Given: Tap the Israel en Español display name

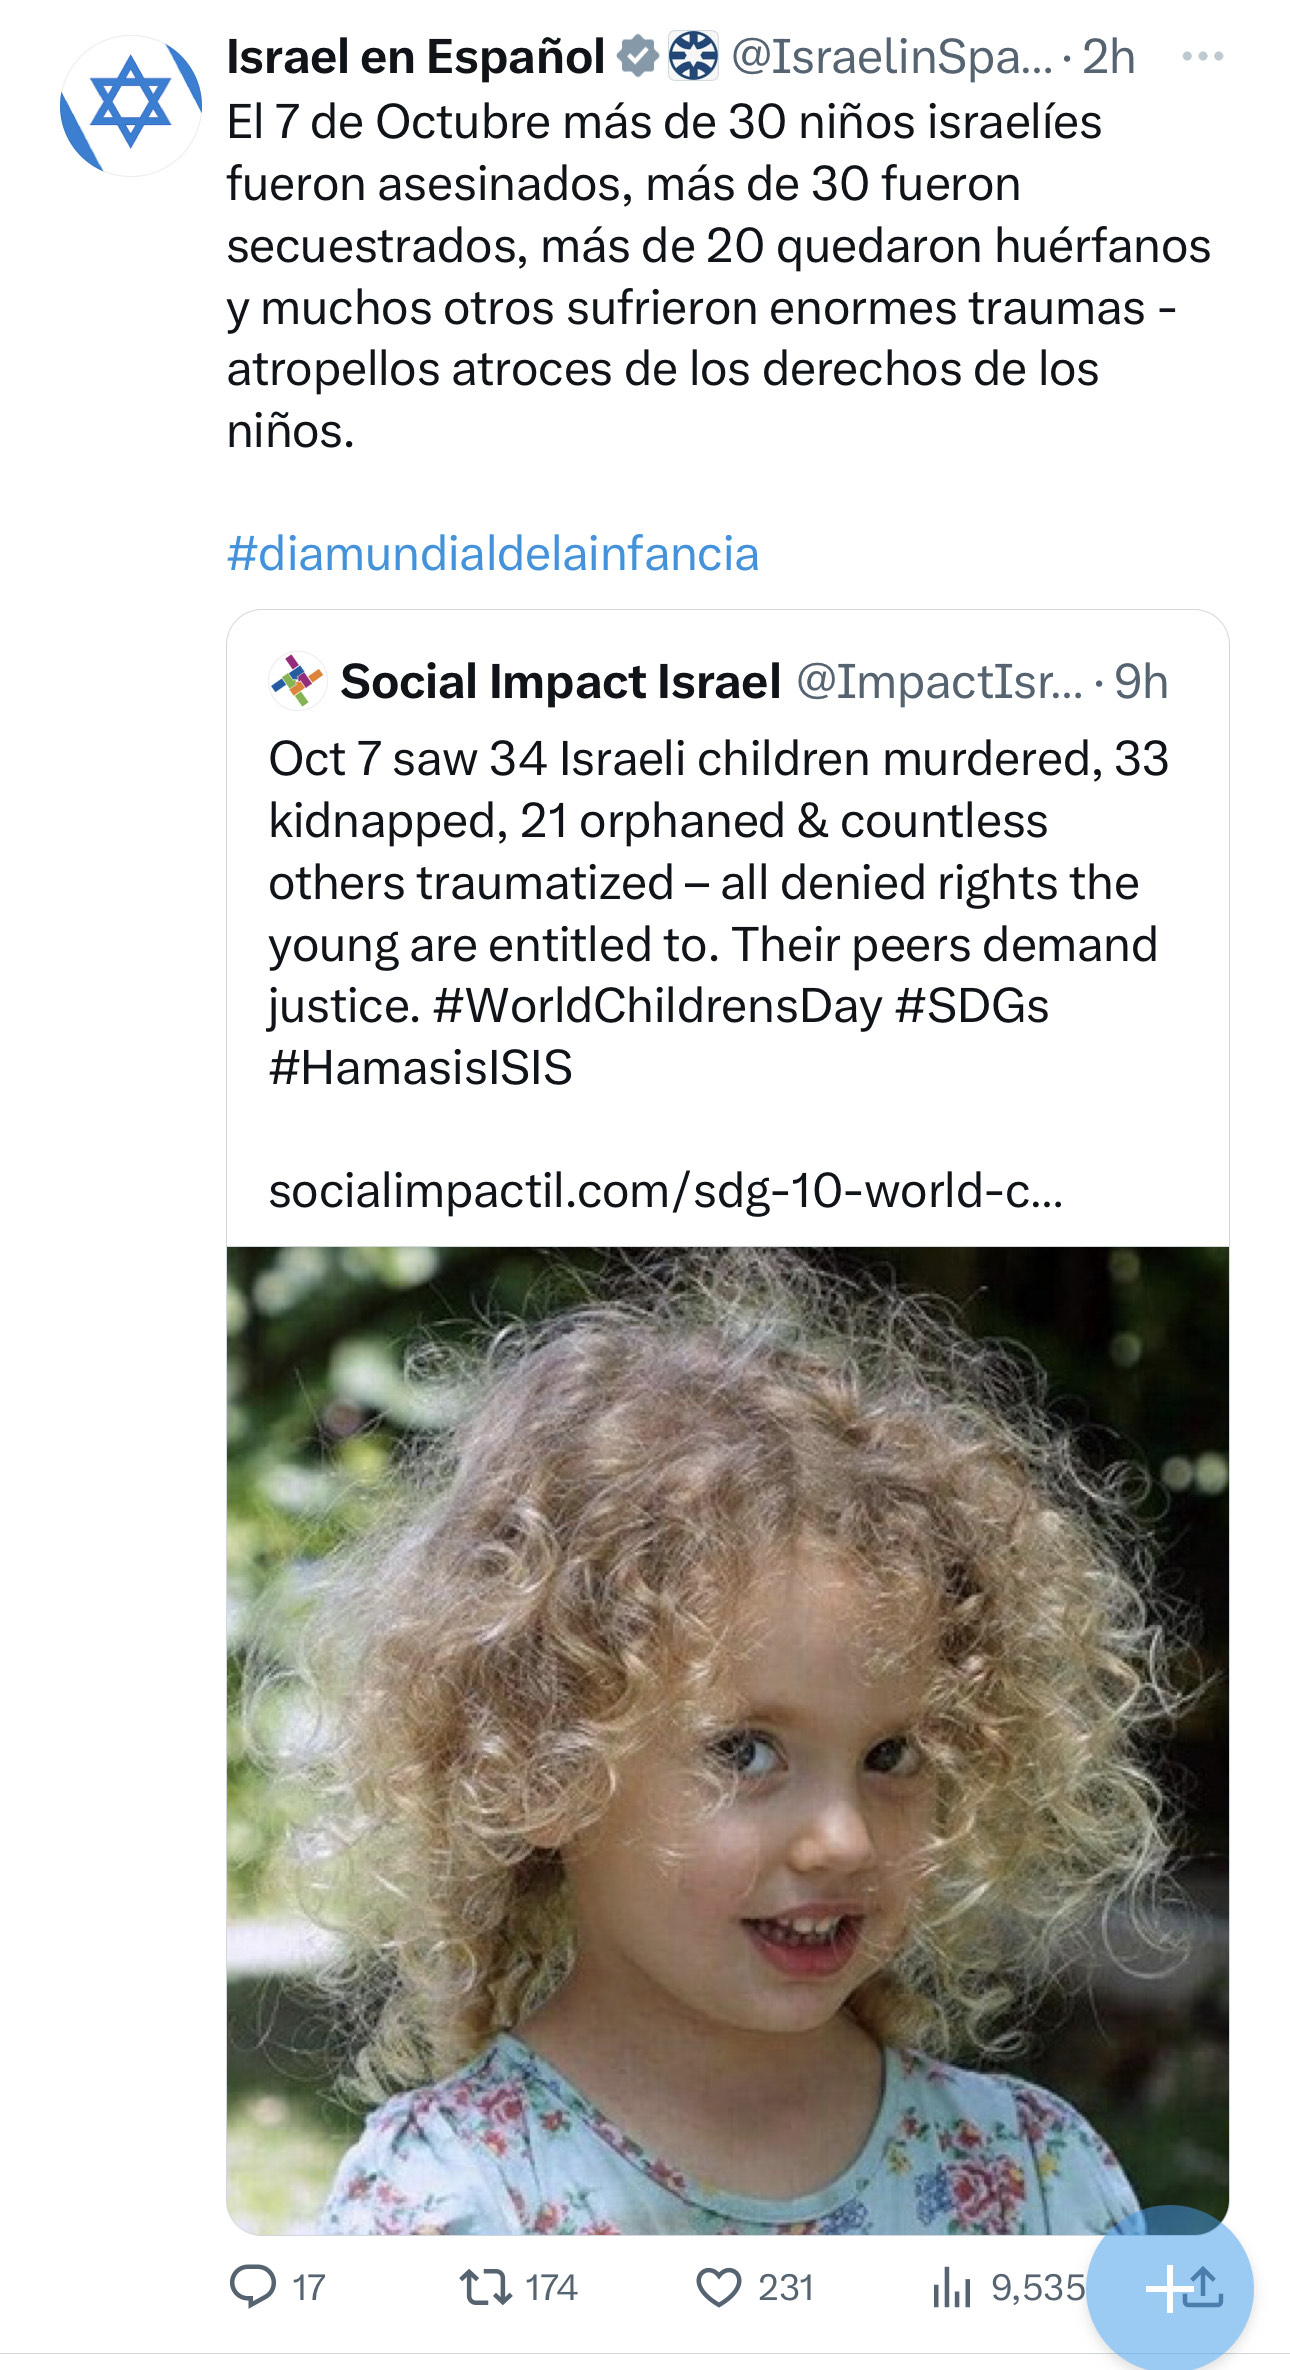Looking at the screenshot, I should (415, 57).
